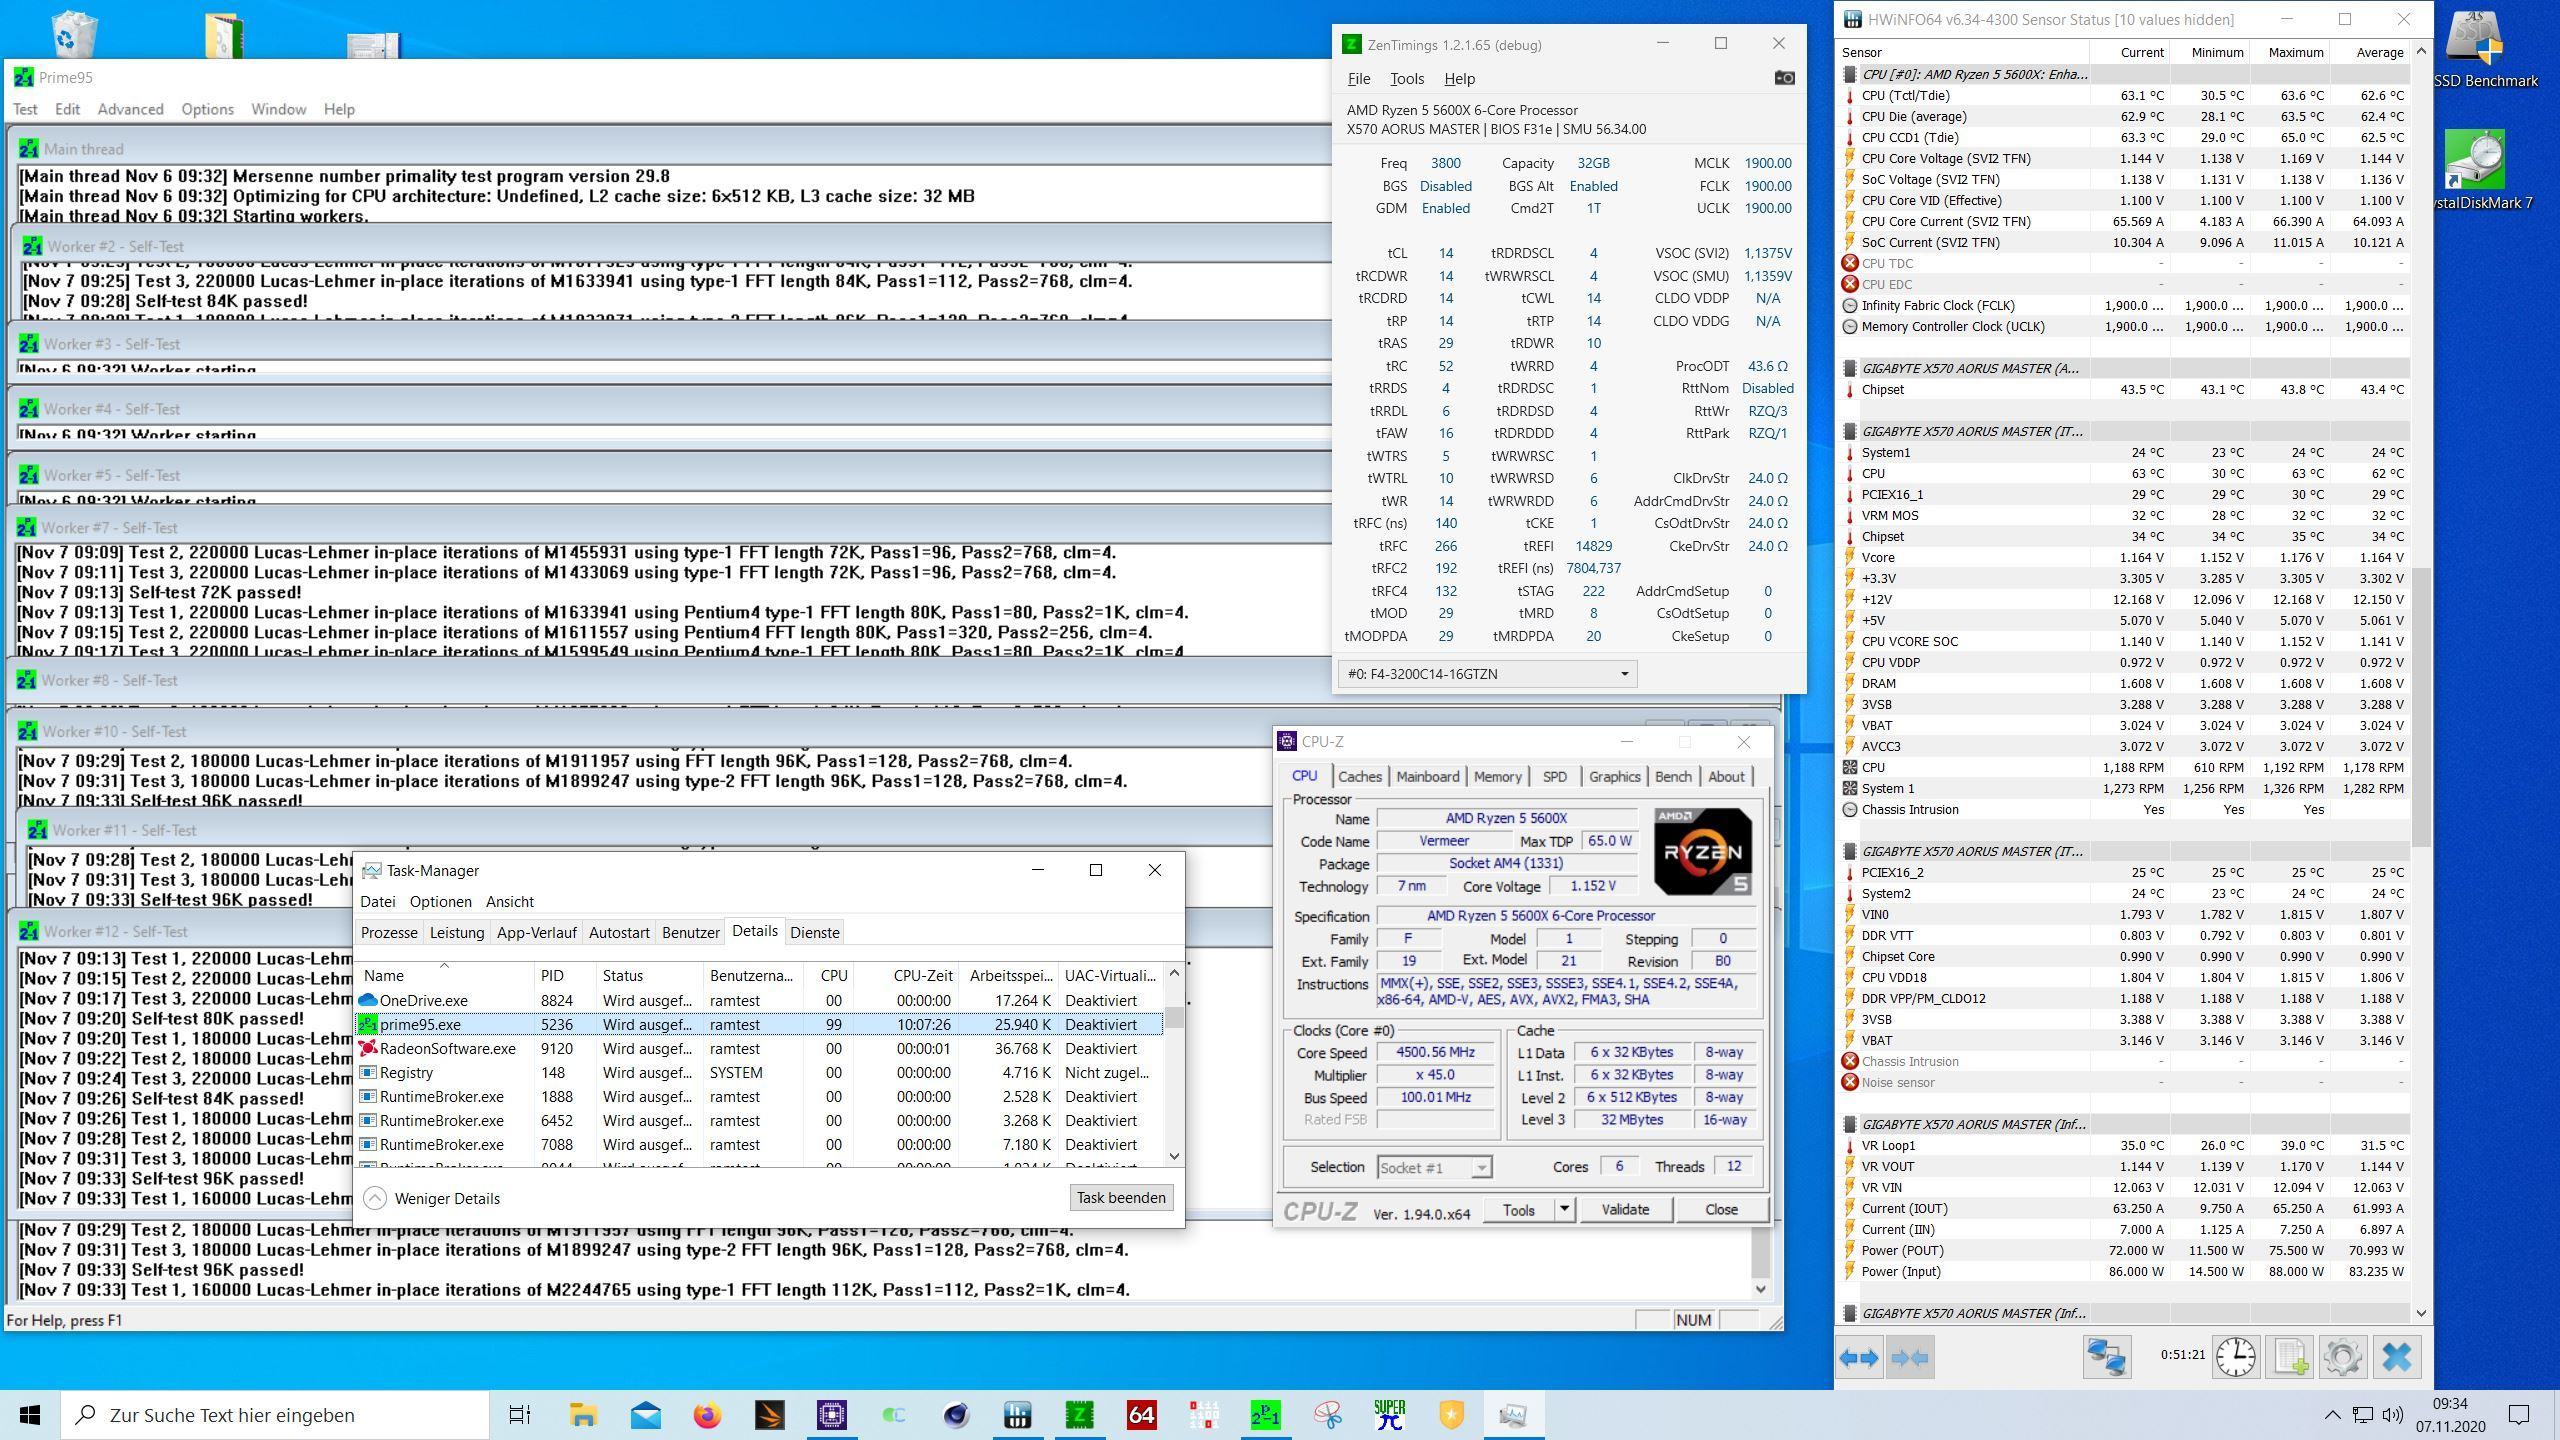Switch to Super Pi taskbar icon
2560x1440 pixels.
pyautogui.click(x=1389, y=1414)
